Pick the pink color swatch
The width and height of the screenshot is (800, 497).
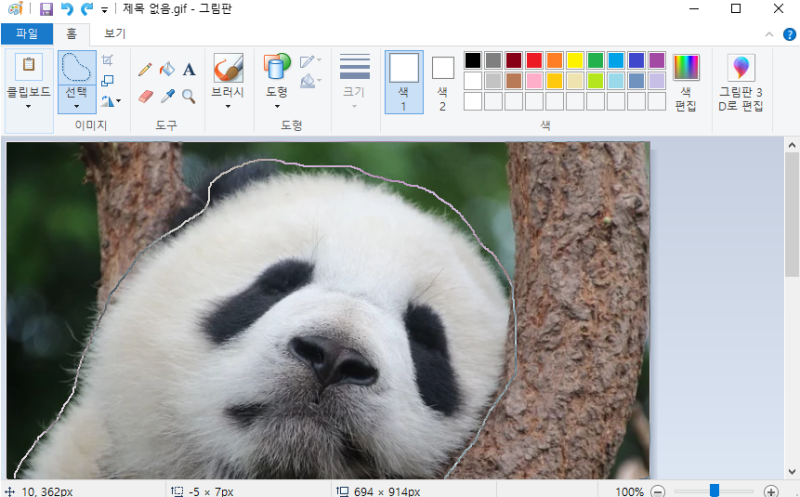(x=534, y=81)
